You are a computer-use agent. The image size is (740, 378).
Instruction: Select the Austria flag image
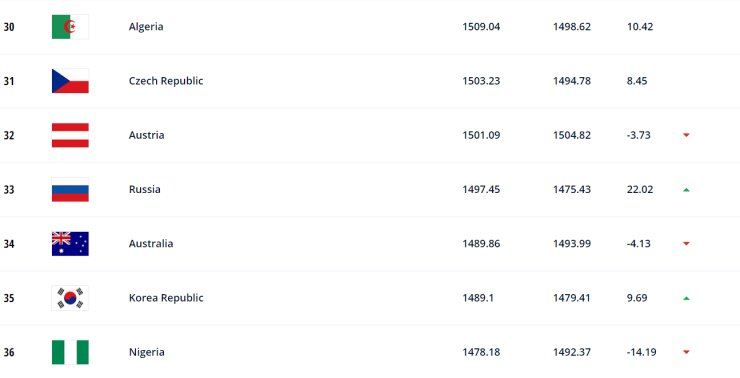tap(70, 135)
